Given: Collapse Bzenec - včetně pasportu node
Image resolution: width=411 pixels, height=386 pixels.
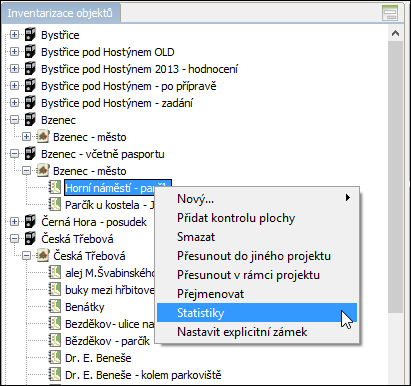Looking at the screenshot, I should pos(14,153).
